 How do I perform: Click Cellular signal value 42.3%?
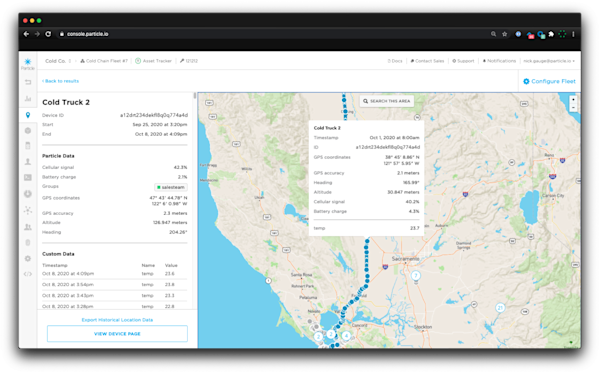pyautogui.click(x=180, y=167)
